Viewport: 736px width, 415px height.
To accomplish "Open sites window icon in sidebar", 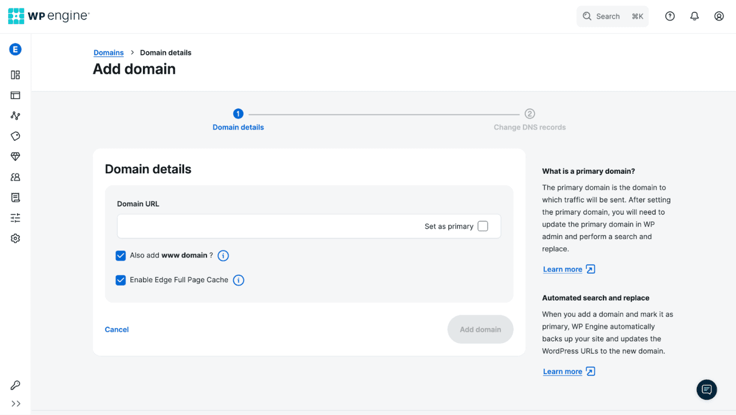I will [15, 95].
